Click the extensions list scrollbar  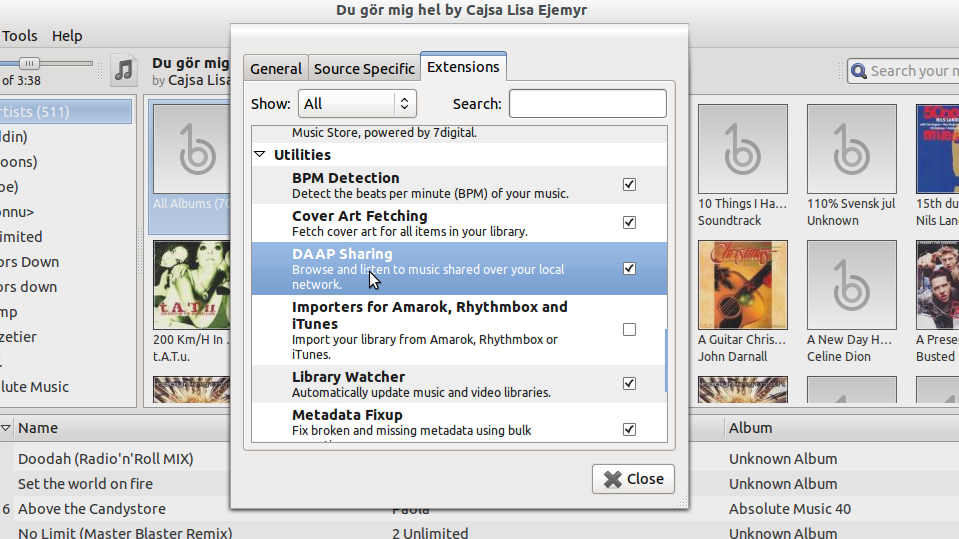[665, 360]
